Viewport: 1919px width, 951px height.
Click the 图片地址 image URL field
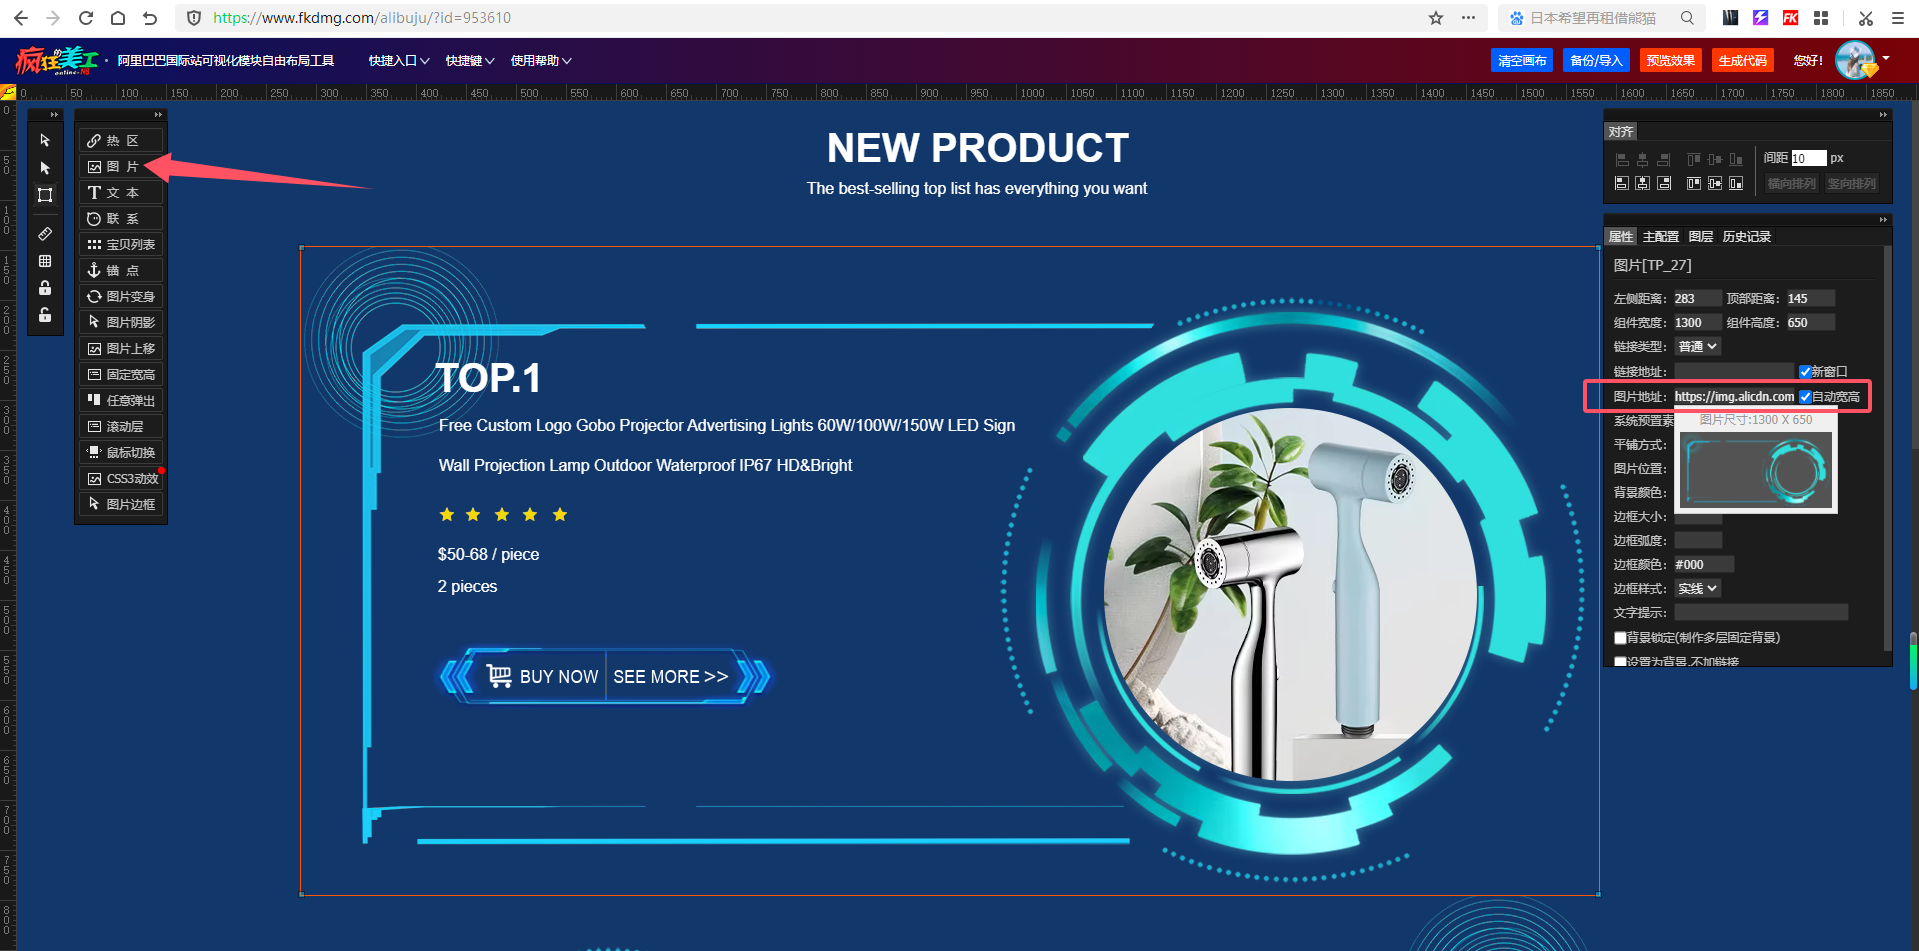tap(1734, 397)
